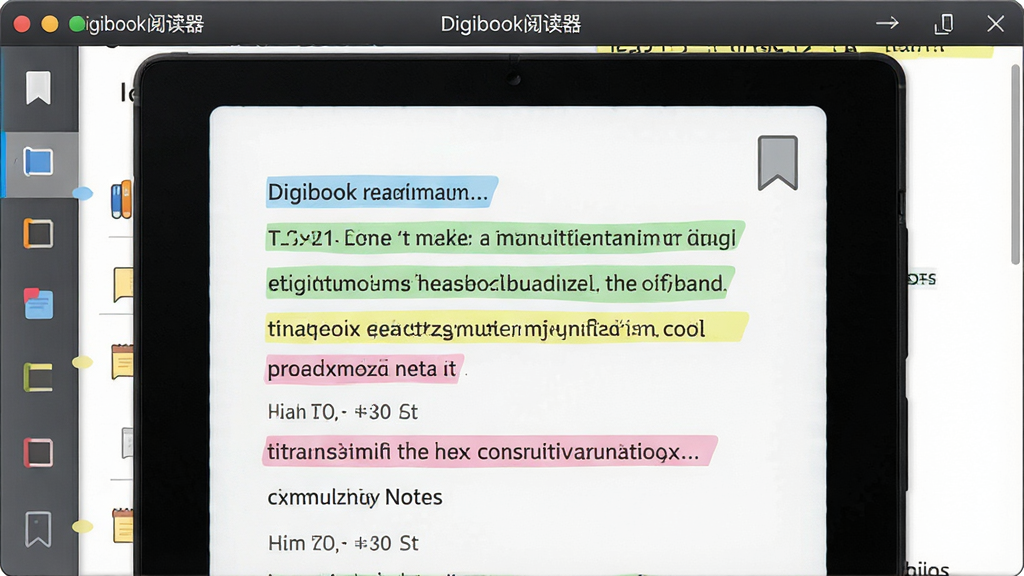Click the yellow traffic-light minimize button
The image size is (1024, 576).
click(x=50, y=24)
